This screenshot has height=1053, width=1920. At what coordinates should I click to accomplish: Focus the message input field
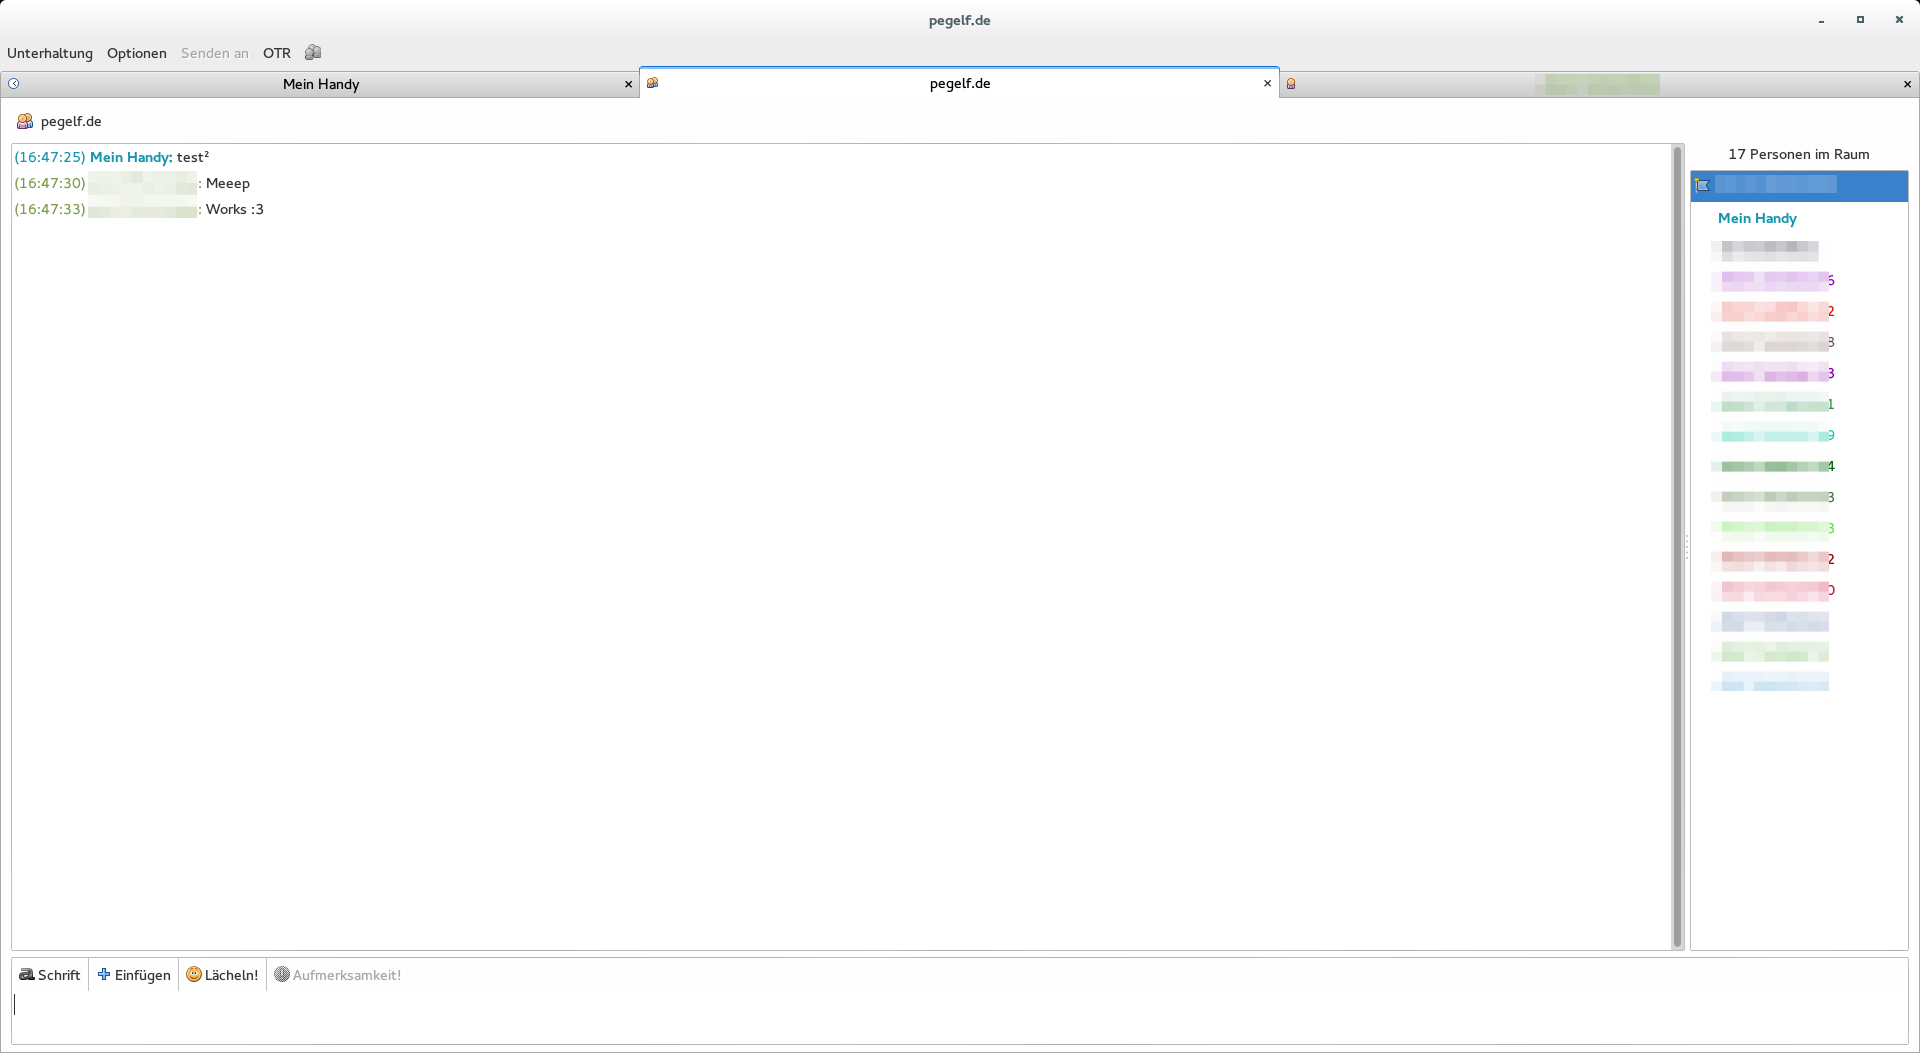click(x=960, y=1017)
